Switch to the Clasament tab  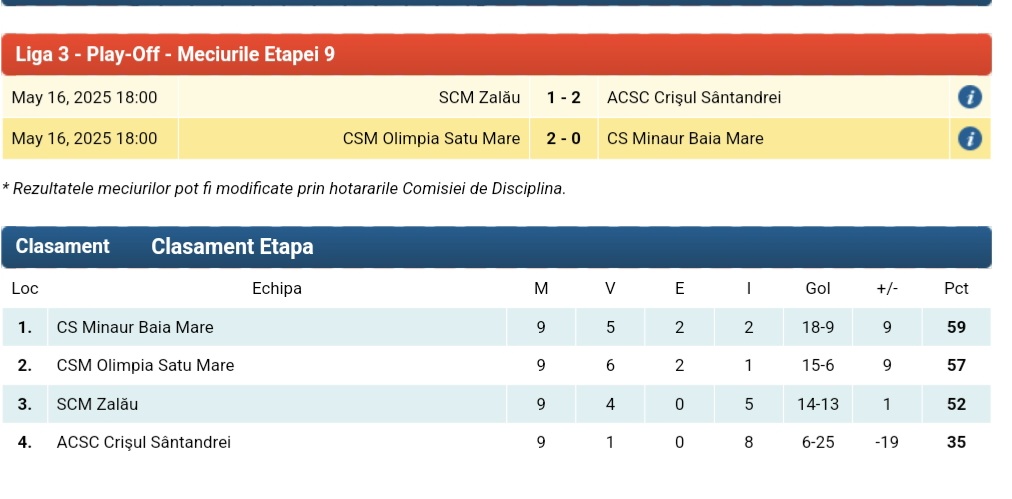pyautogui.click(x=63, y=247)
